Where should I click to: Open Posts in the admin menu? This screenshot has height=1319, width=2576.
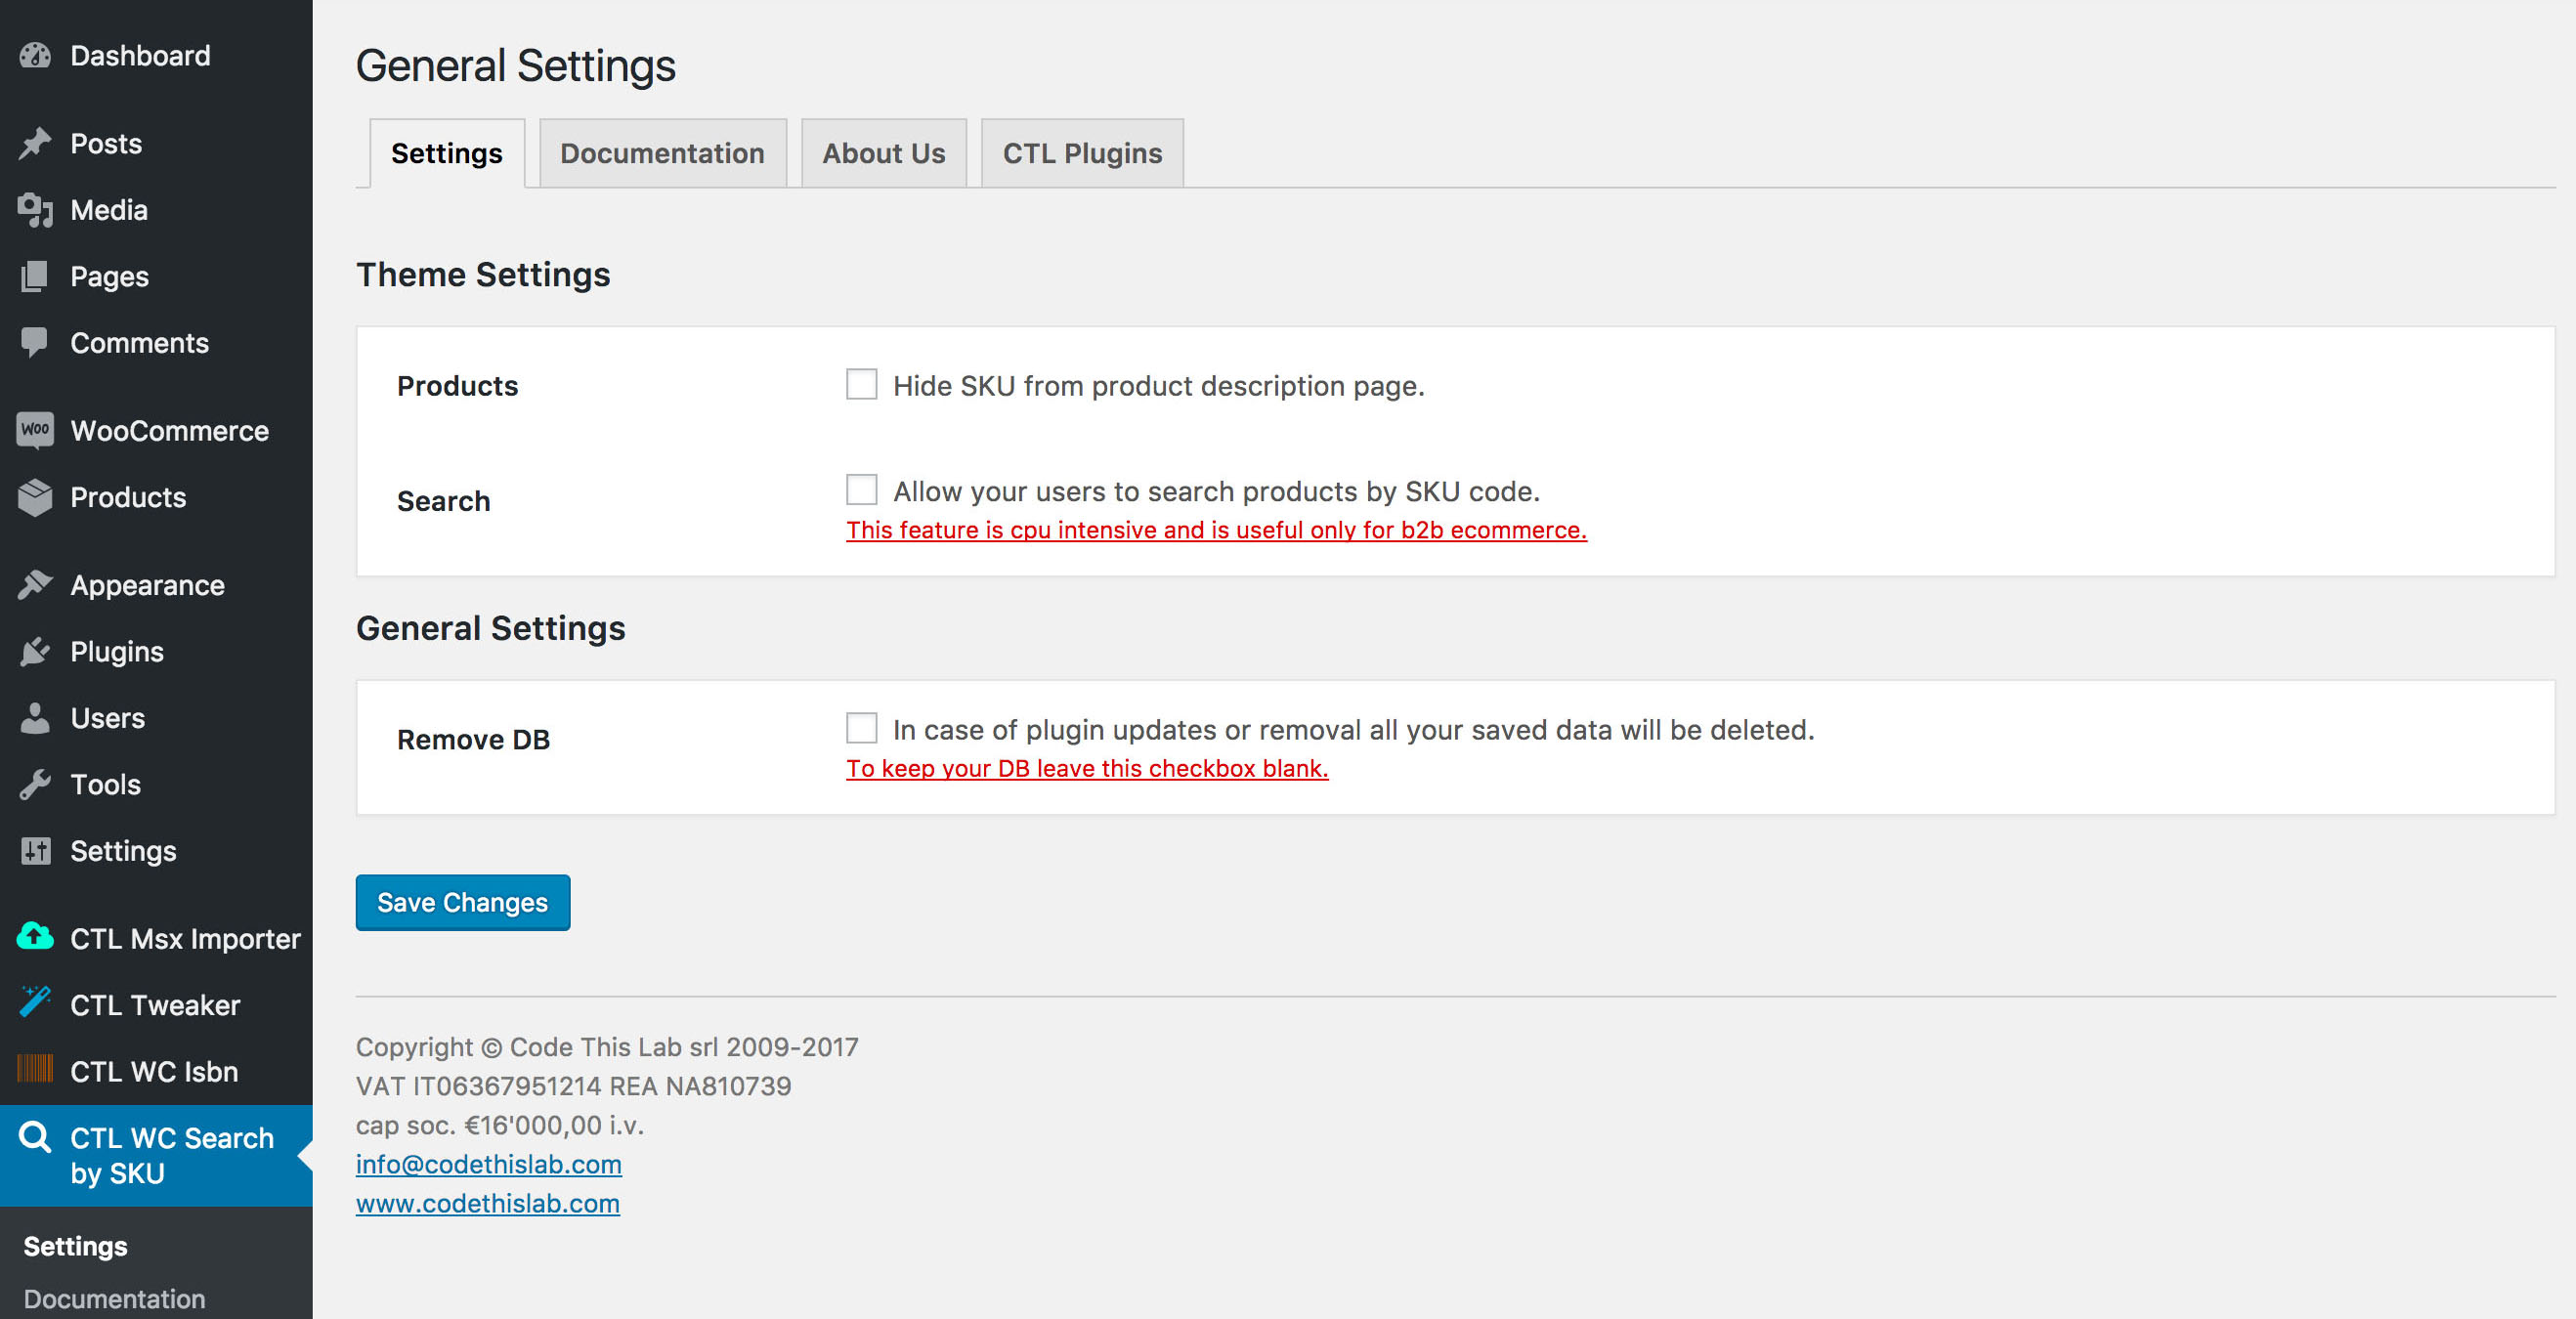coord(156,143)
